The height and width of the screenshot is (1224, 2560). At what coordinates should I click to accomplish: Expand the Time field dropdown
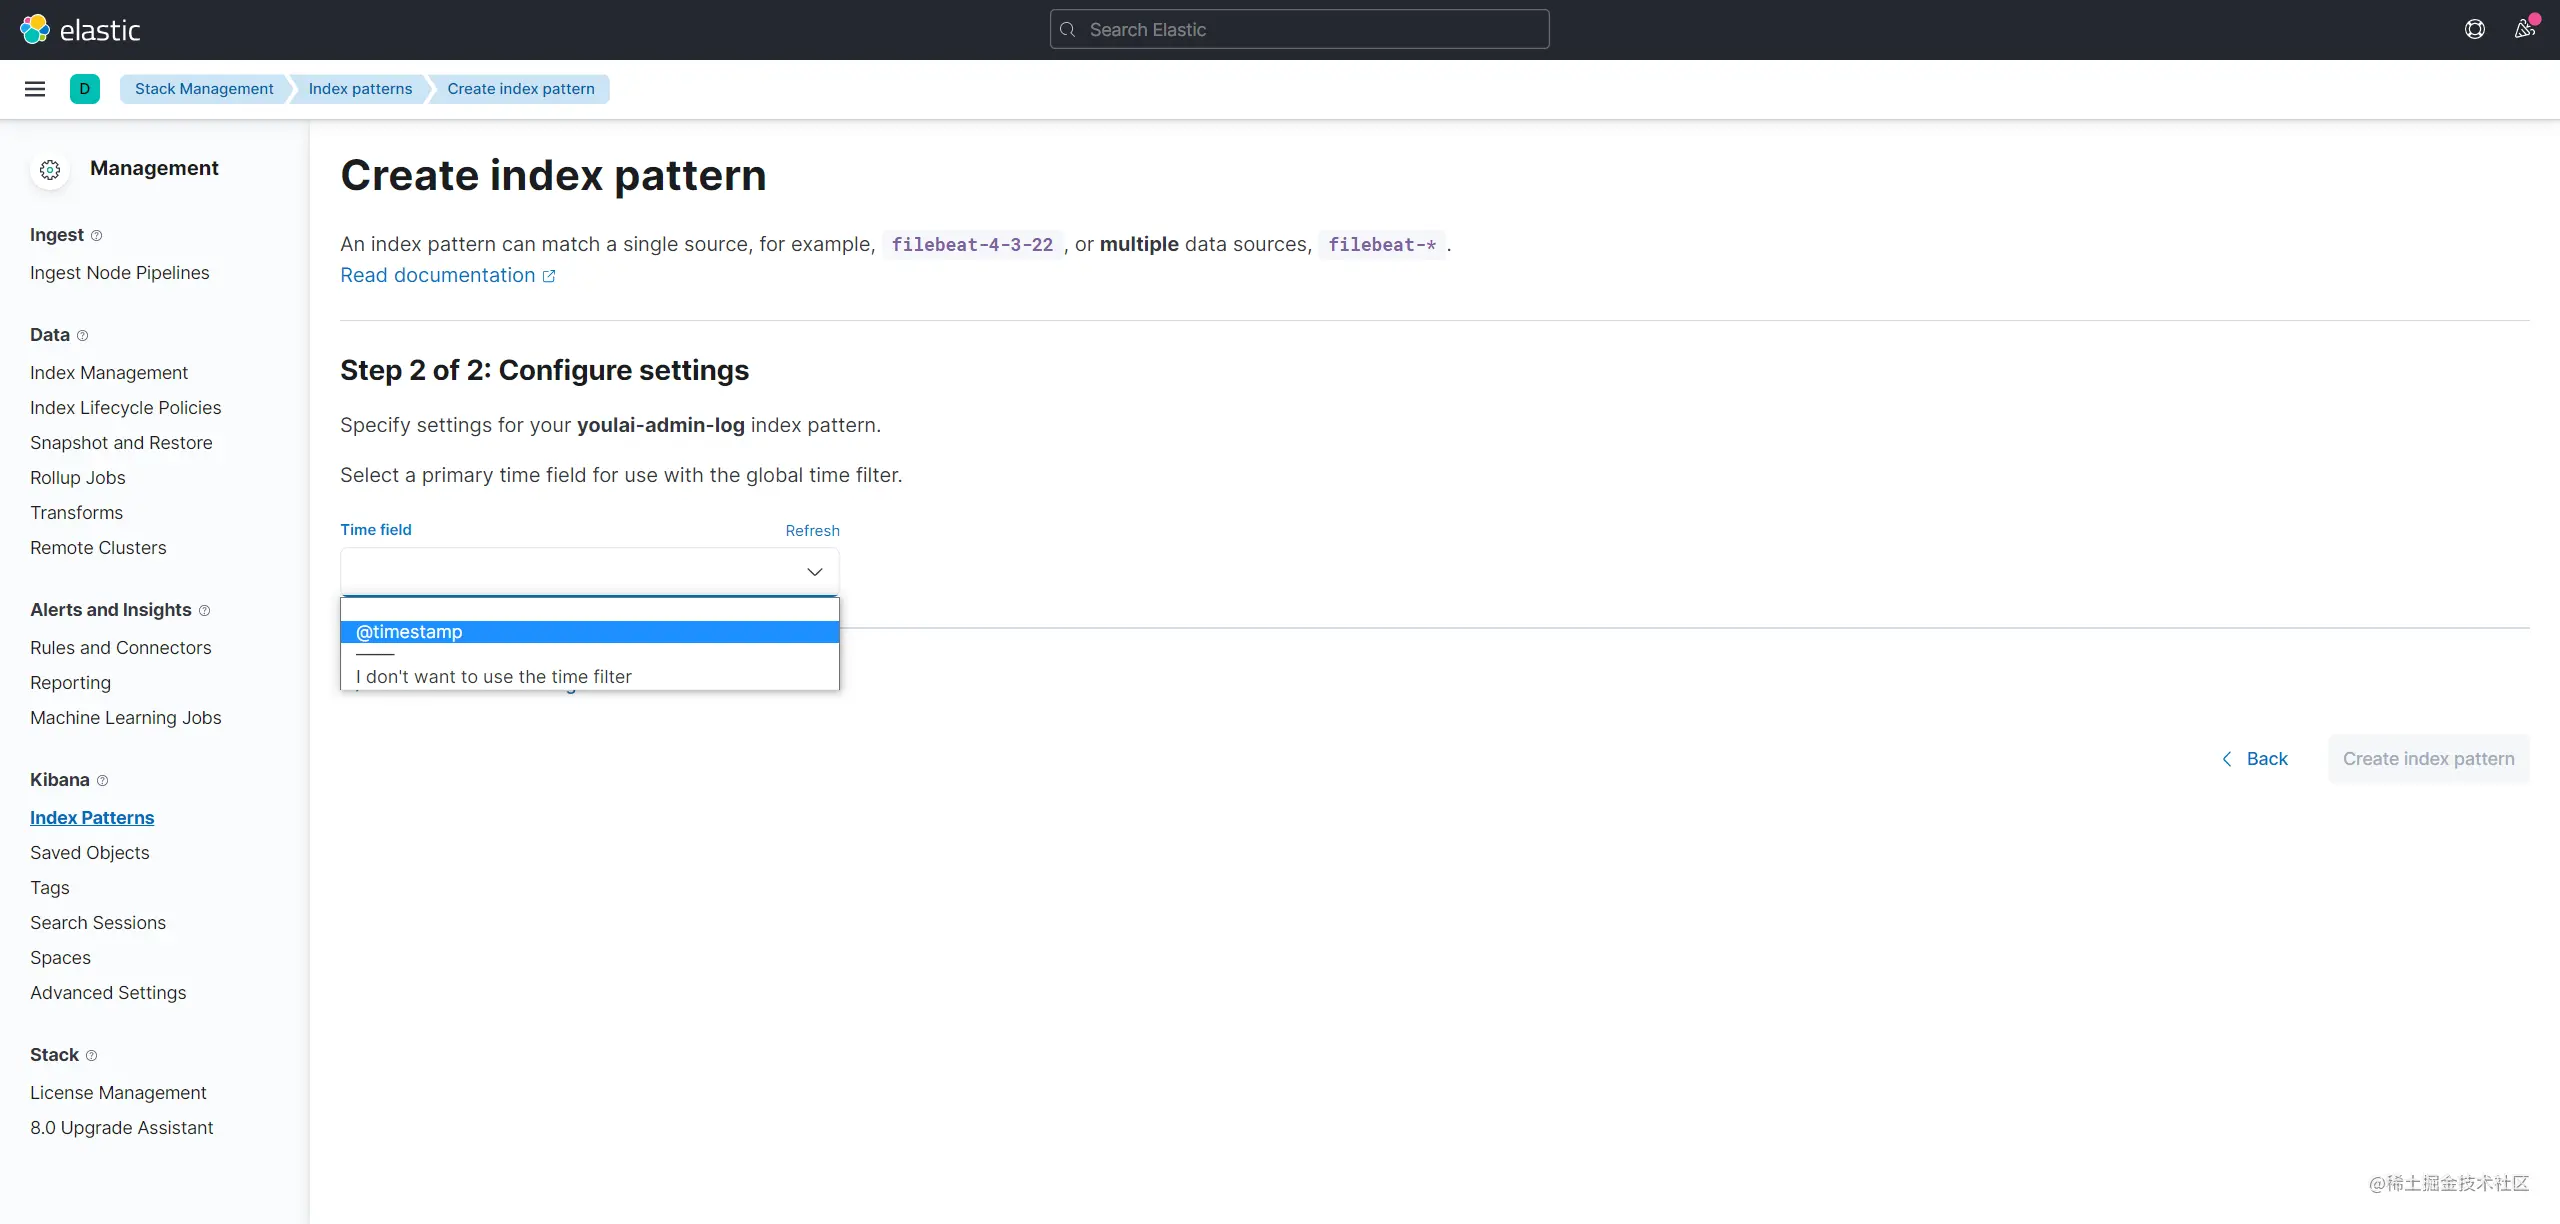tap(590, 571)
